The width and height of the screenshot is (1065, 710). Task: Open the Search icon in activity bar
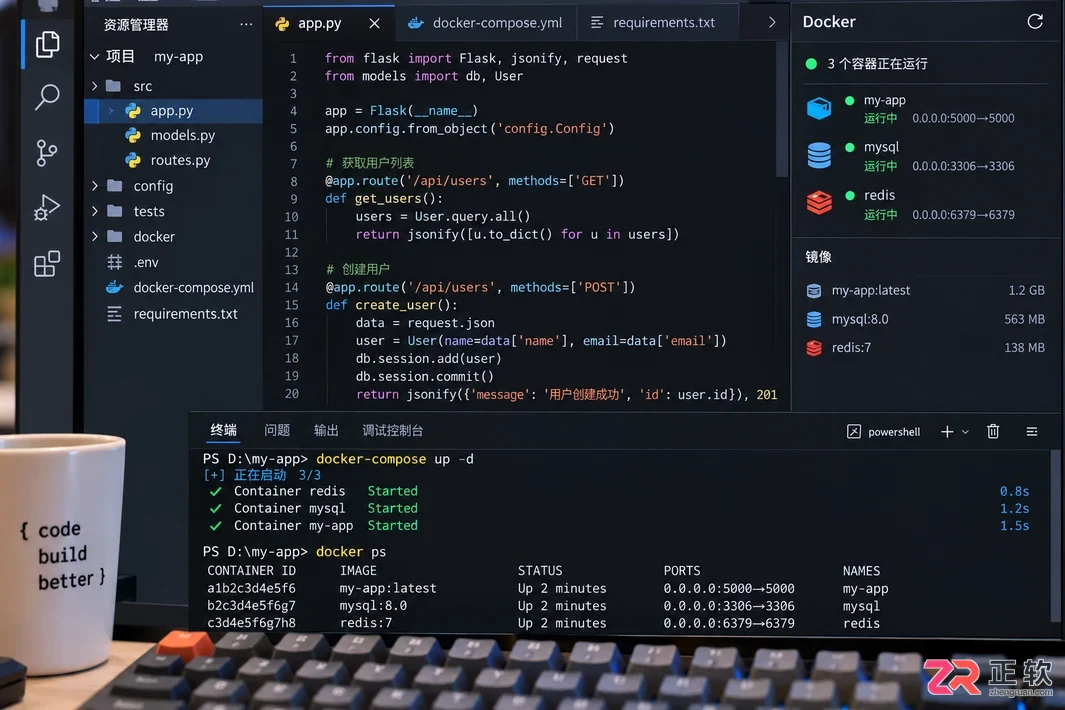47,97
